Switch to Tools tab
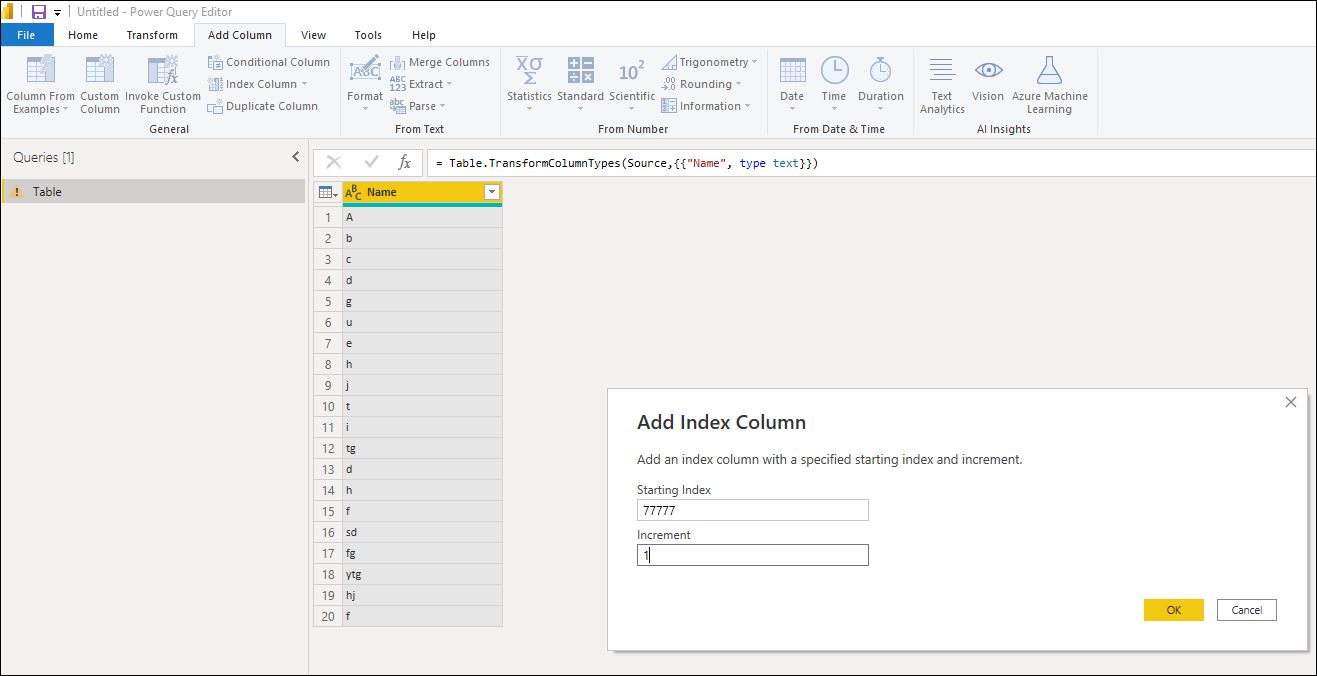 point(368,35)
